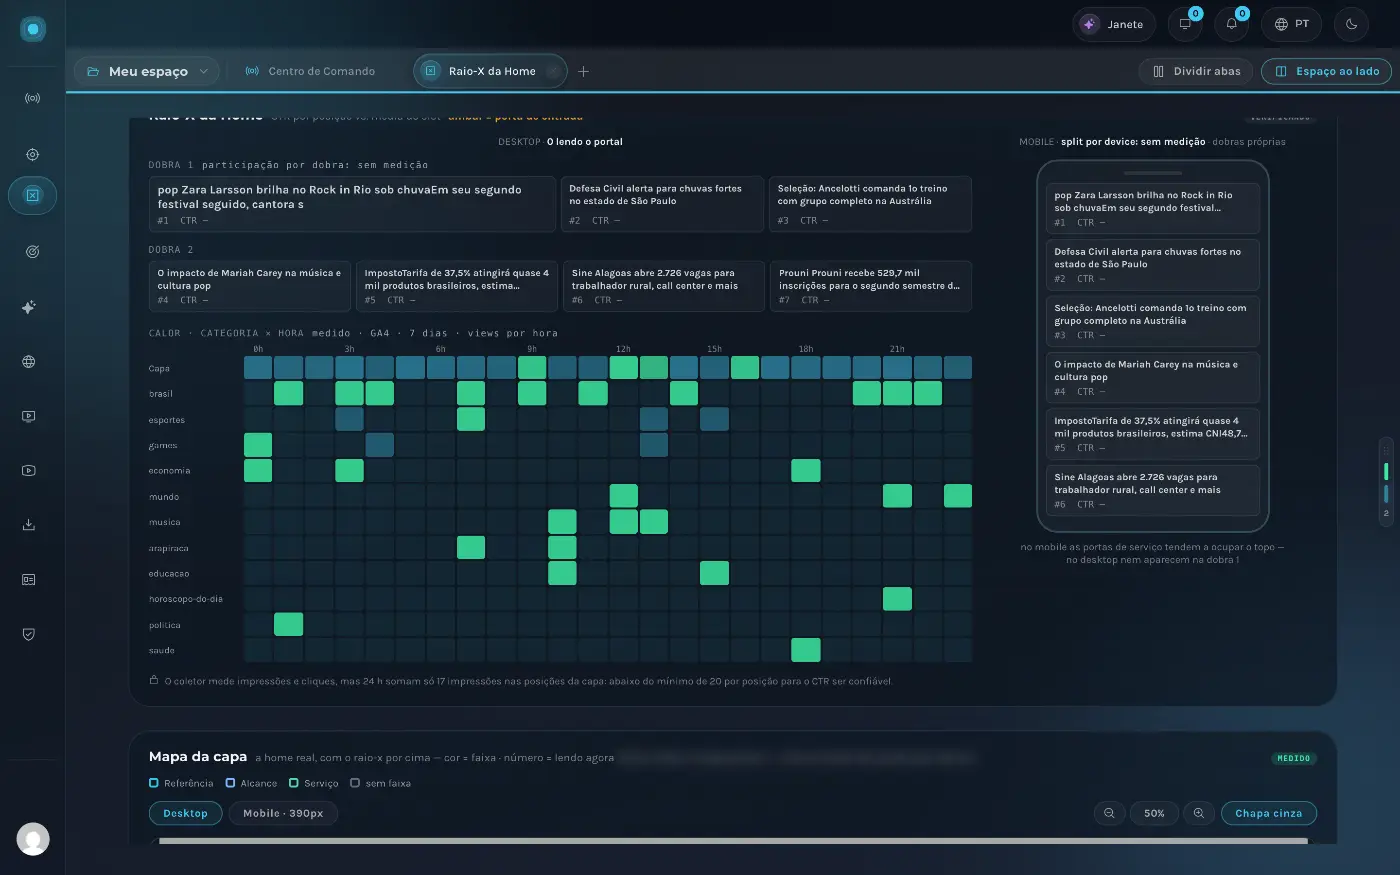The width and height of the screenshot is (1400, 875).
Task: Open the PT language selector
Action: tap(1291, 24)
